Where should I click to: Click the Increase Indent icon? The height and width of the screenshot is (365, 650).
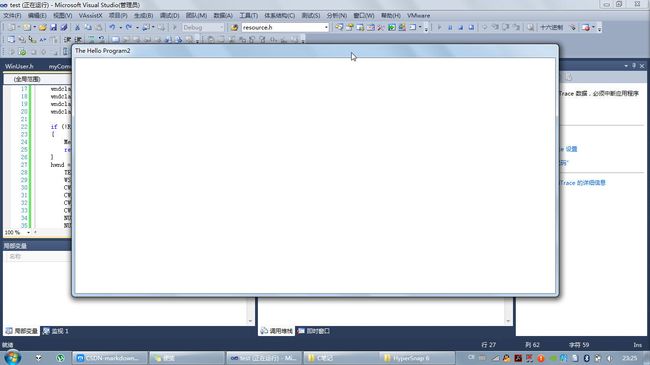[78, 40]
